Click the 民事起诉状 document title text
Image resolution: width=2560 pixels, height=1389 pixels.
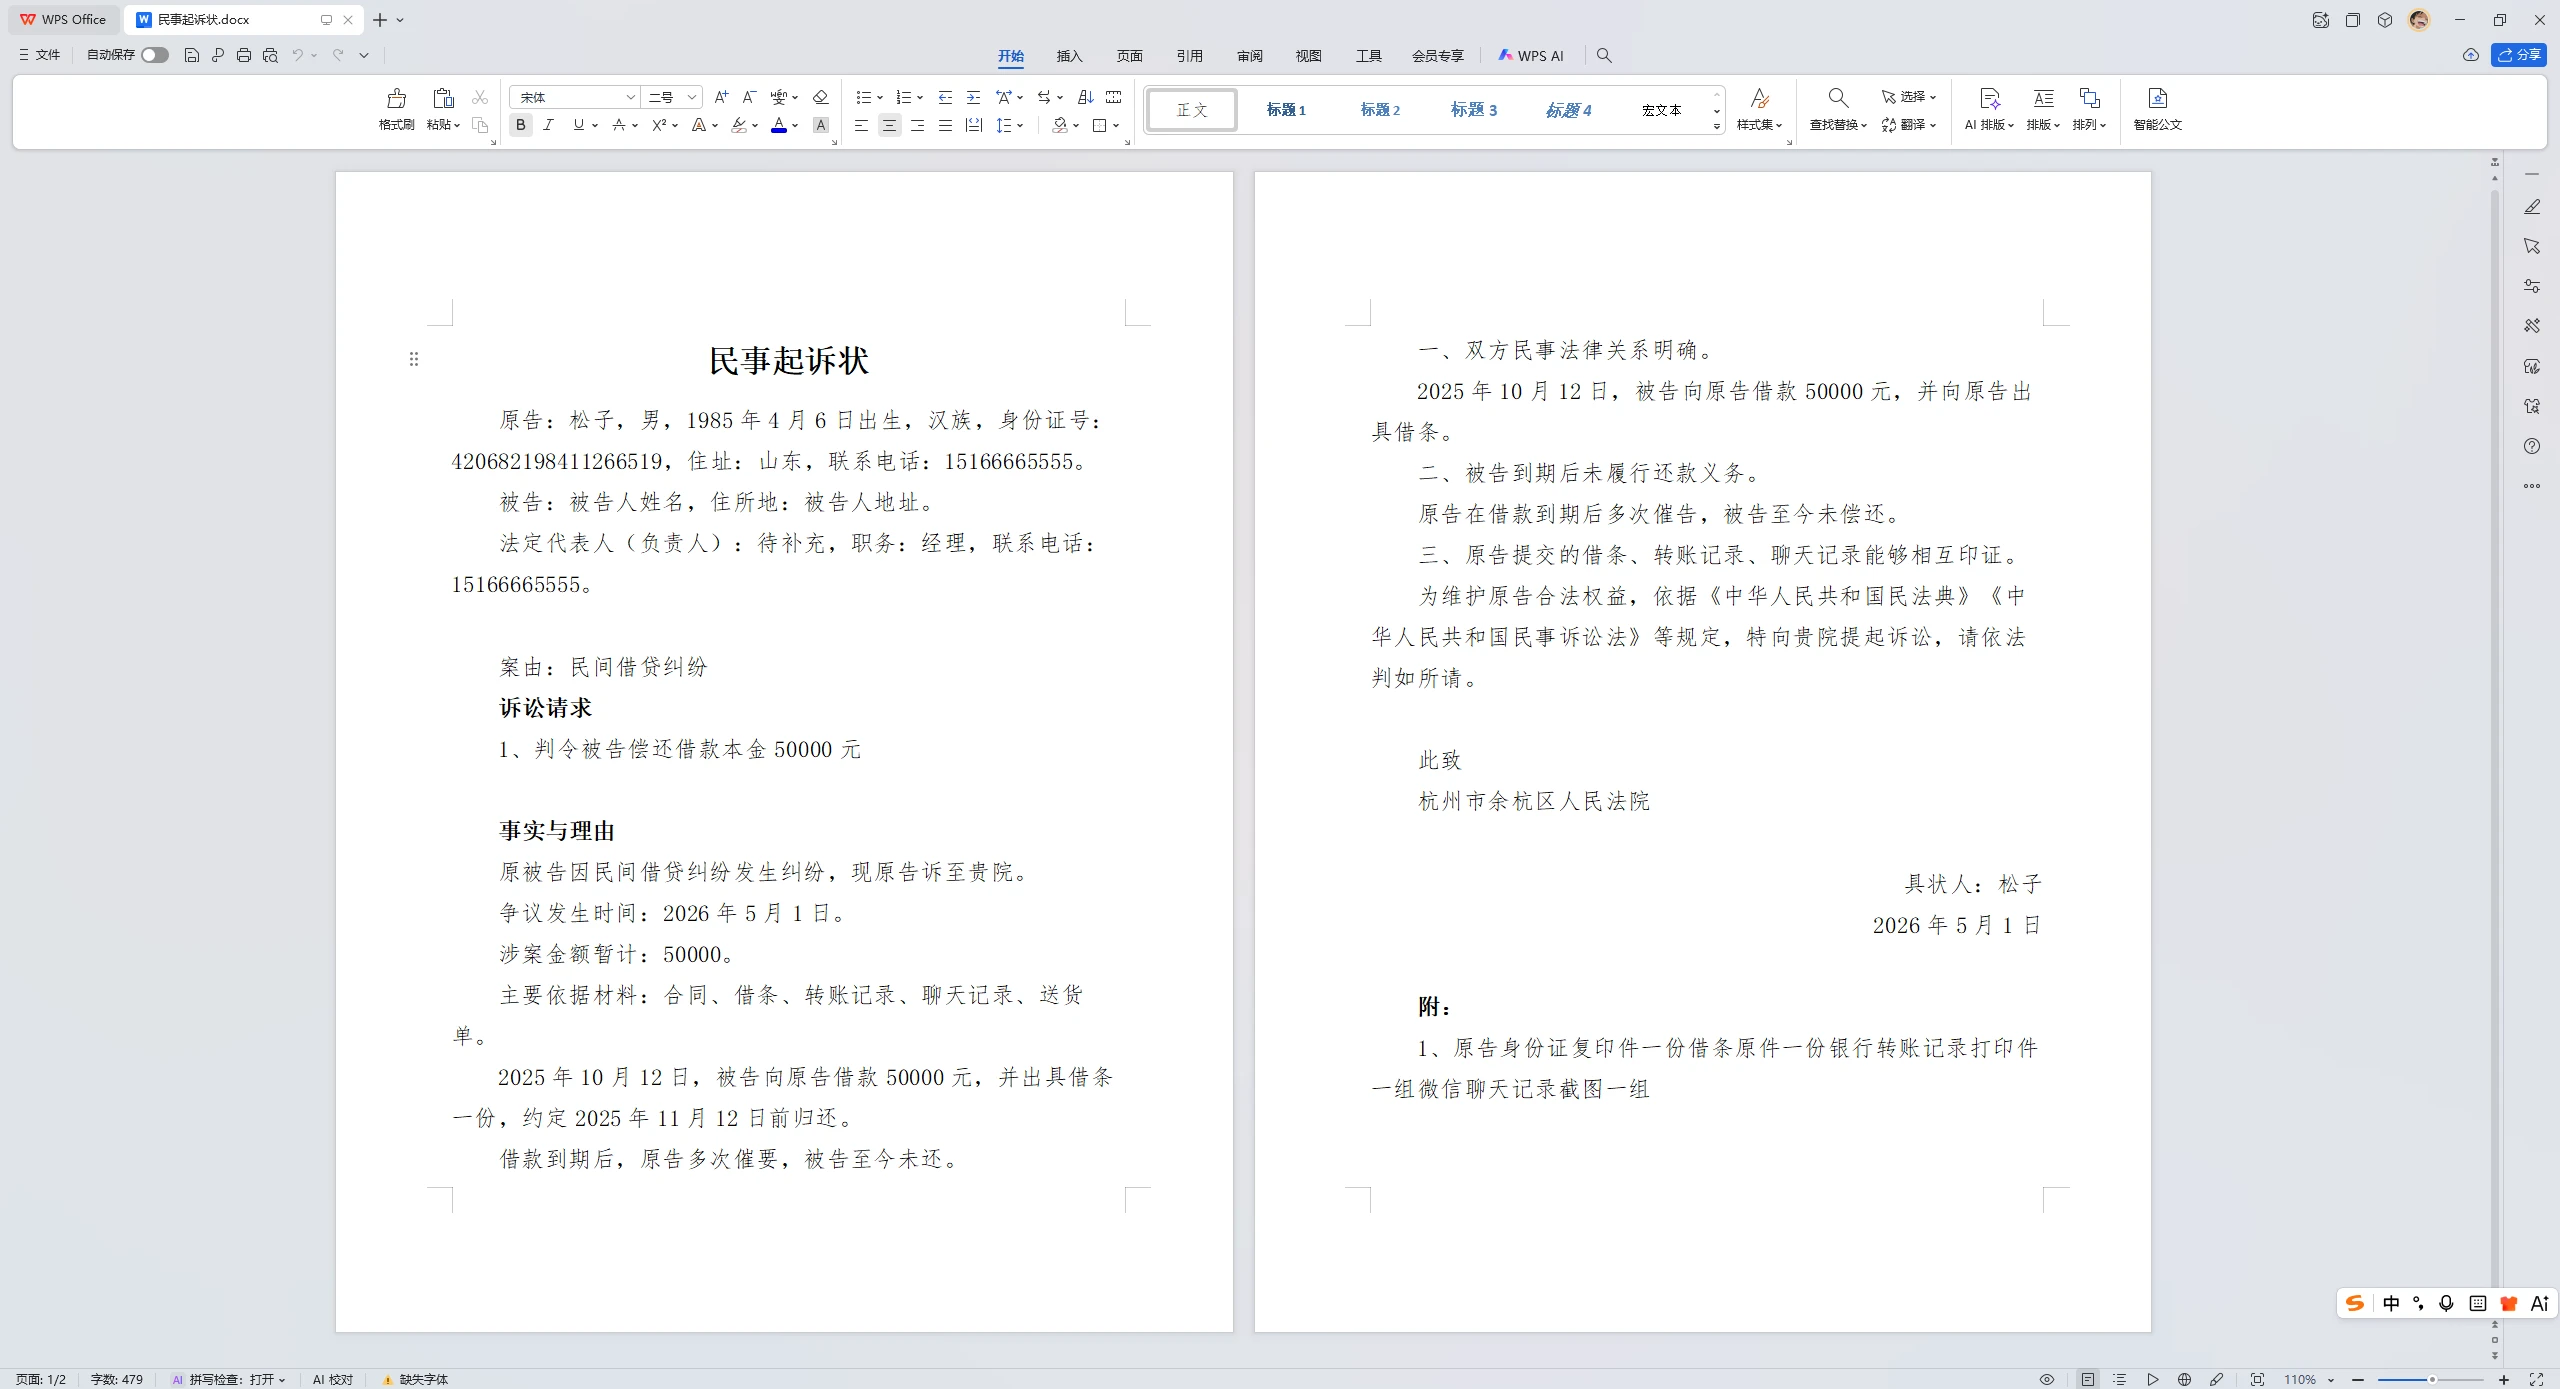(789, 360)
